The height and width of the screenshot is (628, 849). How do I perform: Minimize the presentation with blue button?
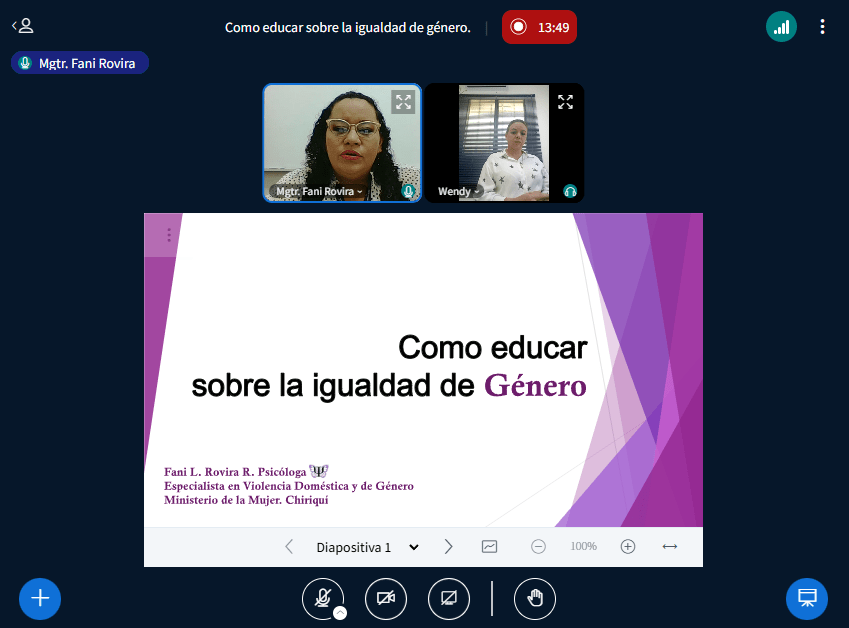[x=807, y=599]
